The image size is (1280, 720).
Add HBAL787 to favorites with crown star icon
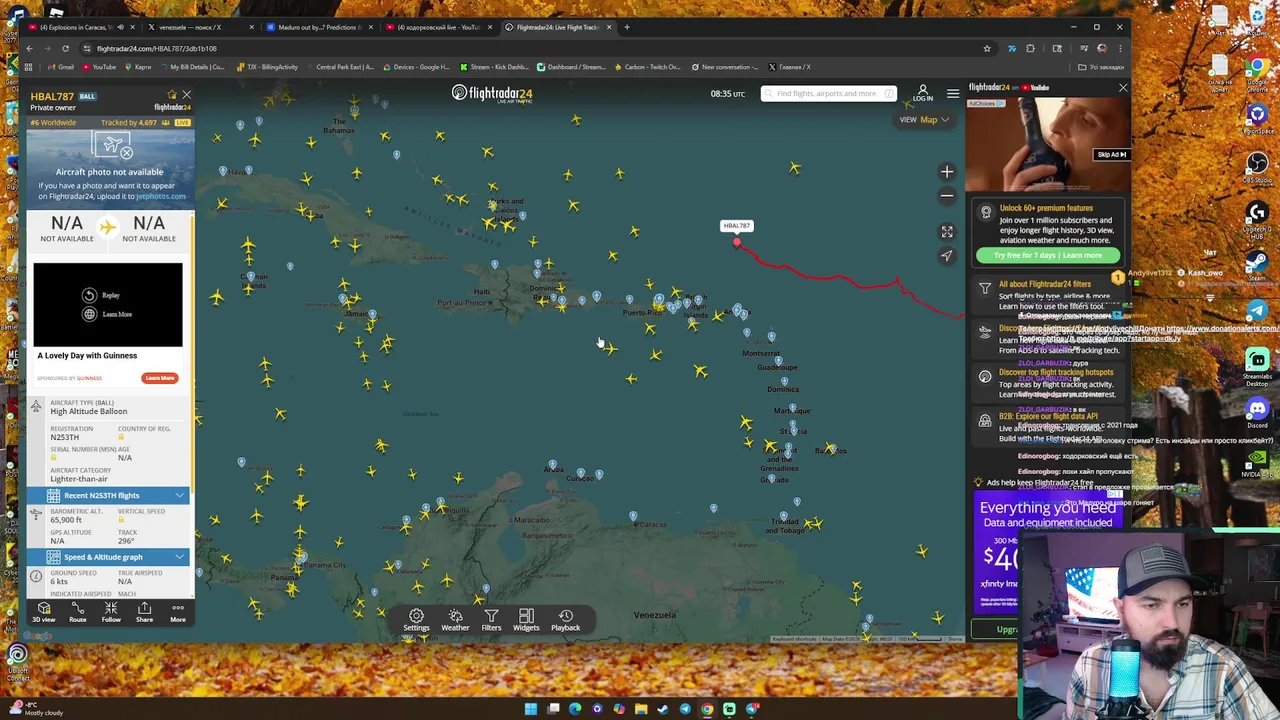[x=172, y=96]
